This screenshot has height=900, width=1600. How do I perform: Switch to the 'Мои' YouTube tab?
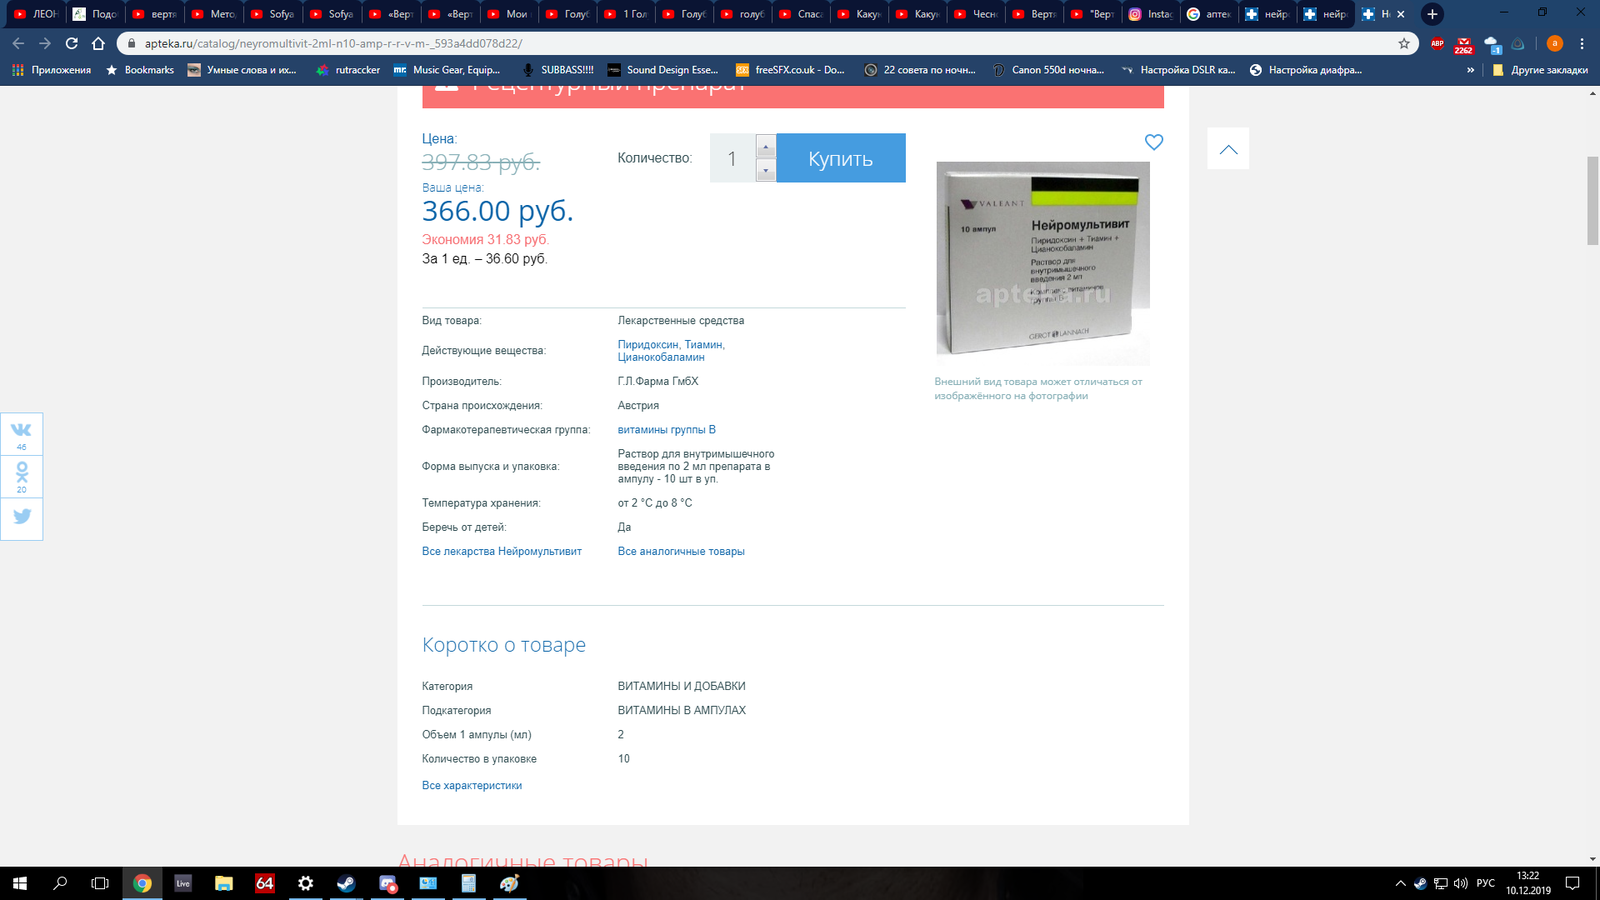507,14
